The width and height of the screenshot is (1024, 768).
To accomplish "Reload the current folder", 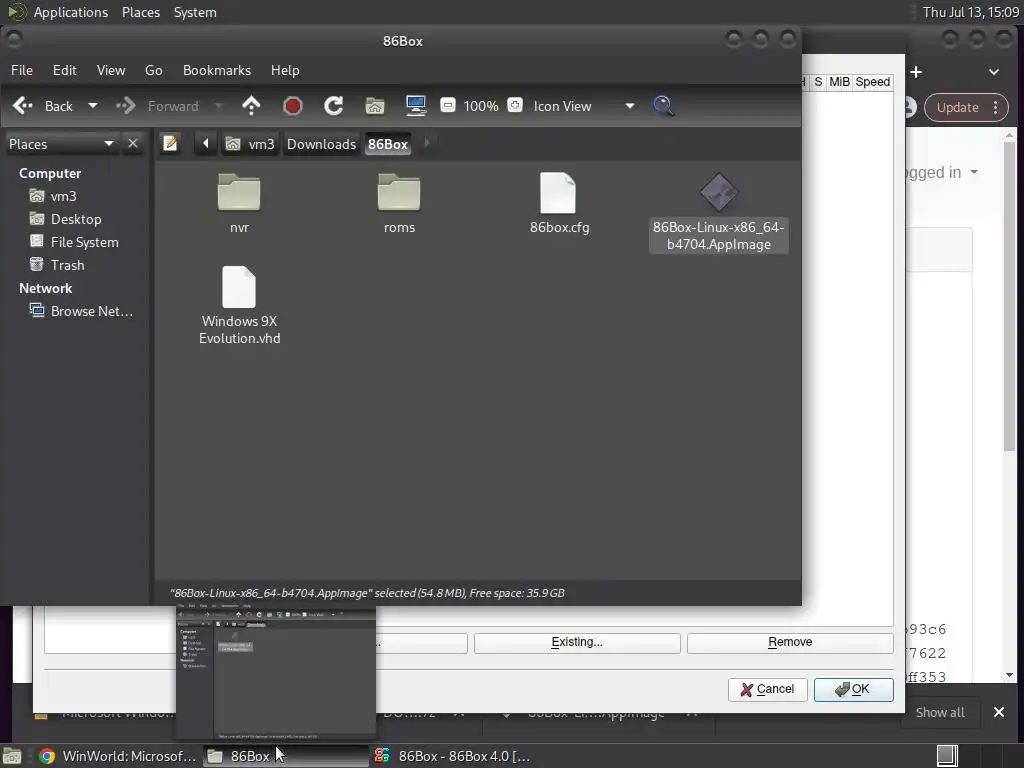I will (334, 106).
